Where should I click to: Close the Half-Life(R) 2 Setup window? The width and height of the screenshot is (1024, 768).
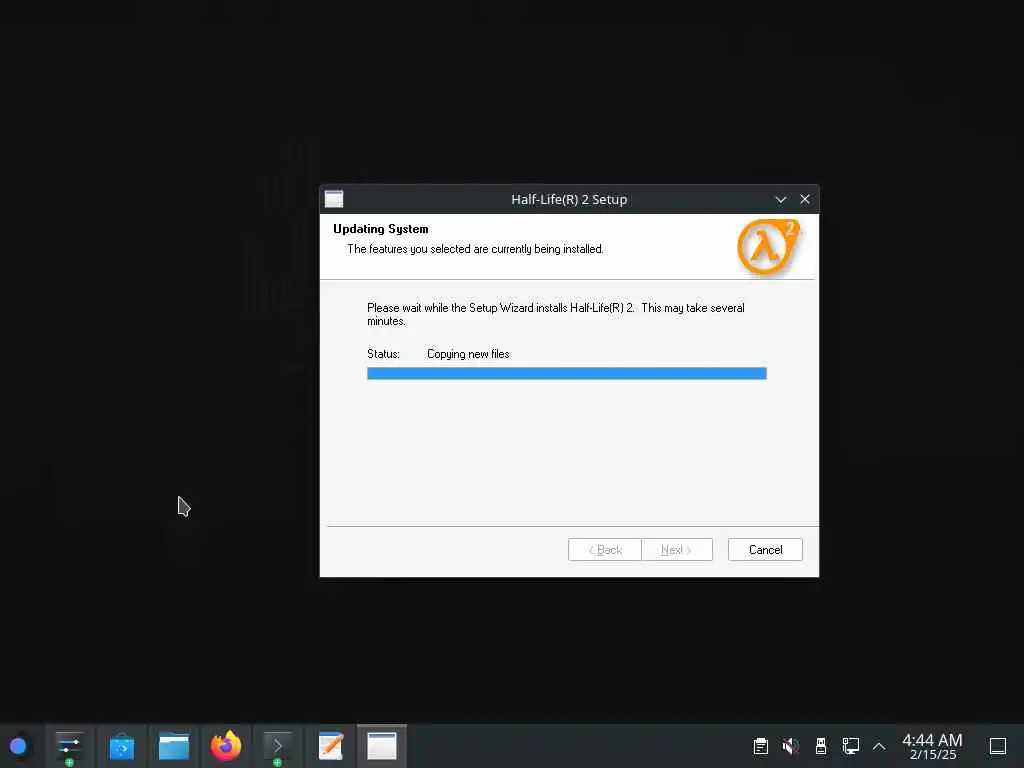pyautogui.click(x=805, y=199)
